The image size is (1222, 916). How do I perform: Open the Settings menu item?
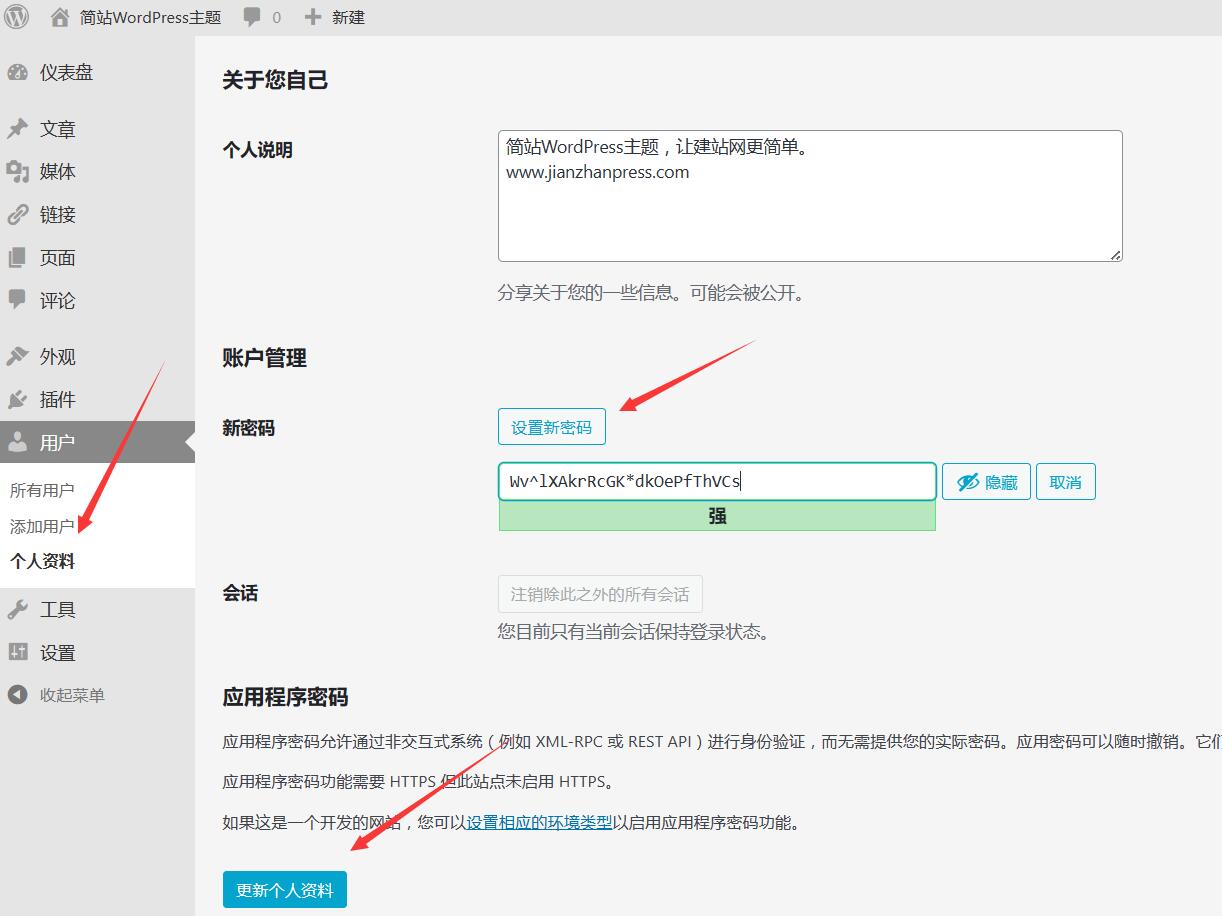click(x=57, y=653)
